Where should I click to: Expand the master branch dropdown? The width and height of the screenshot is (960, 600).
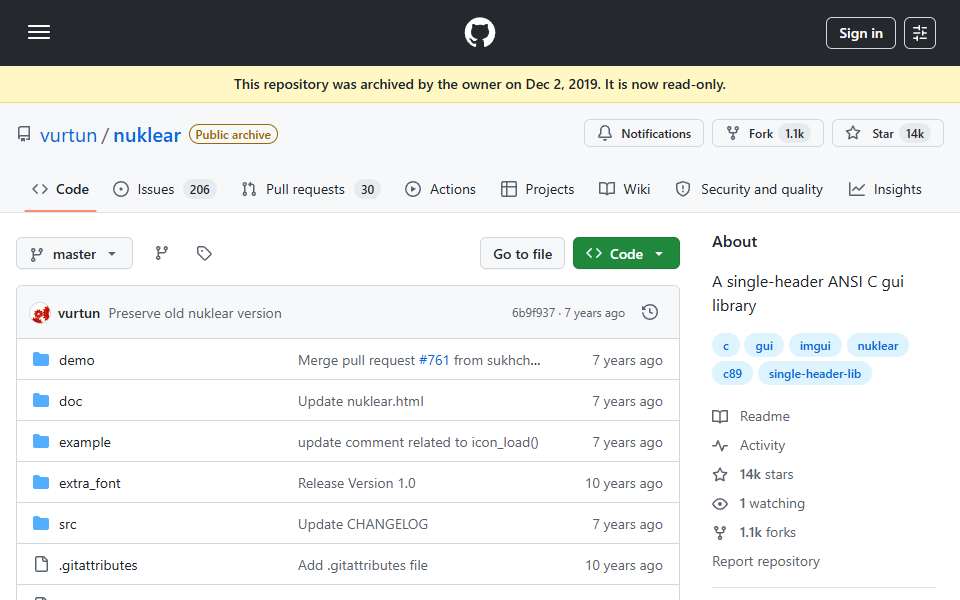coord(74,253)
